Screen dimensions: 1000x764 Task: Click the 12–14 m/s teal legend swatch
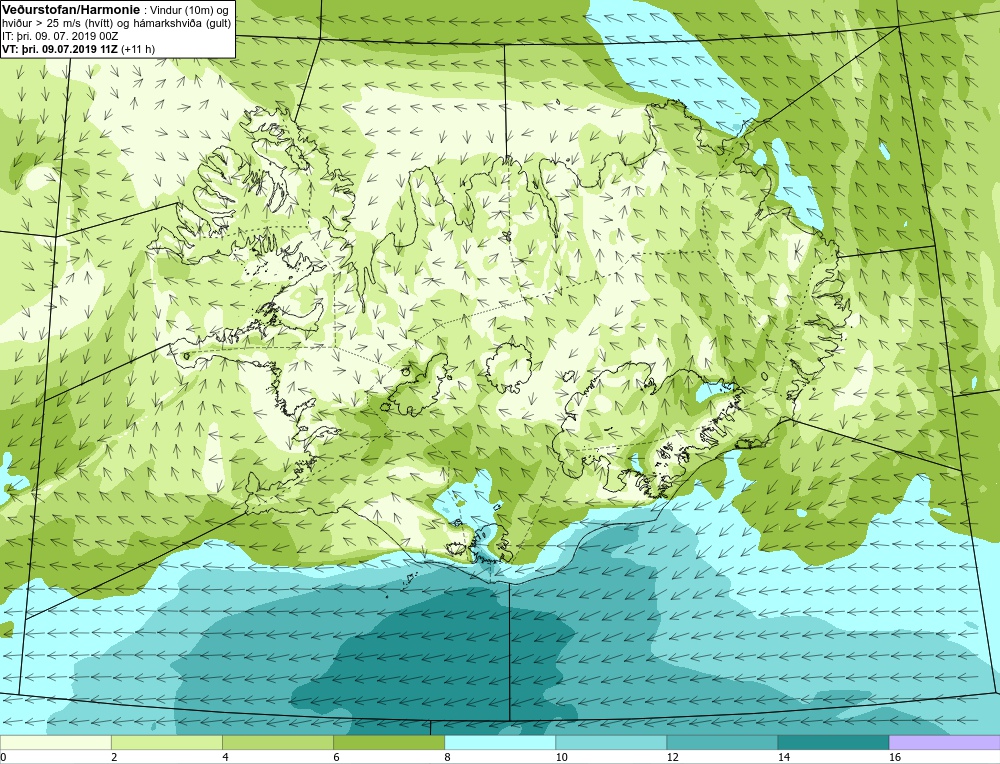(721, 742)
